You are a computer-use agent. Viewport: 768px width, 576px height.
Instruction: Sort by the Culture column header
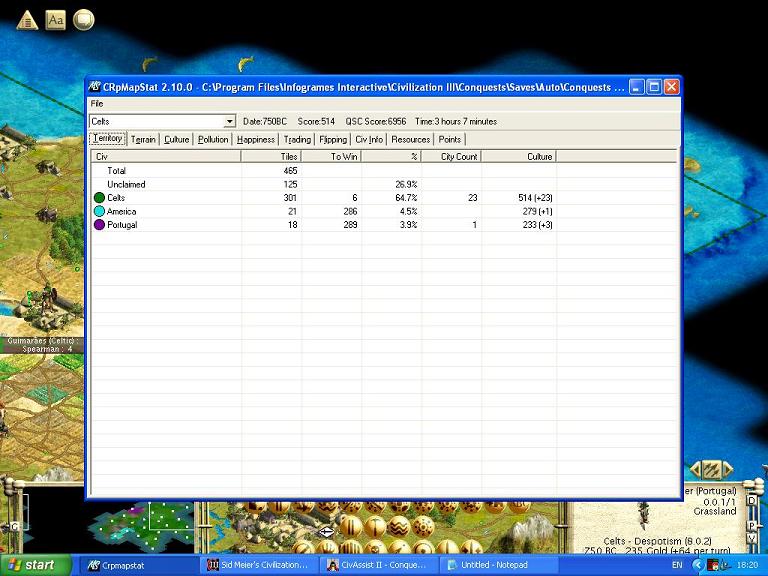(x=519, y=157)
